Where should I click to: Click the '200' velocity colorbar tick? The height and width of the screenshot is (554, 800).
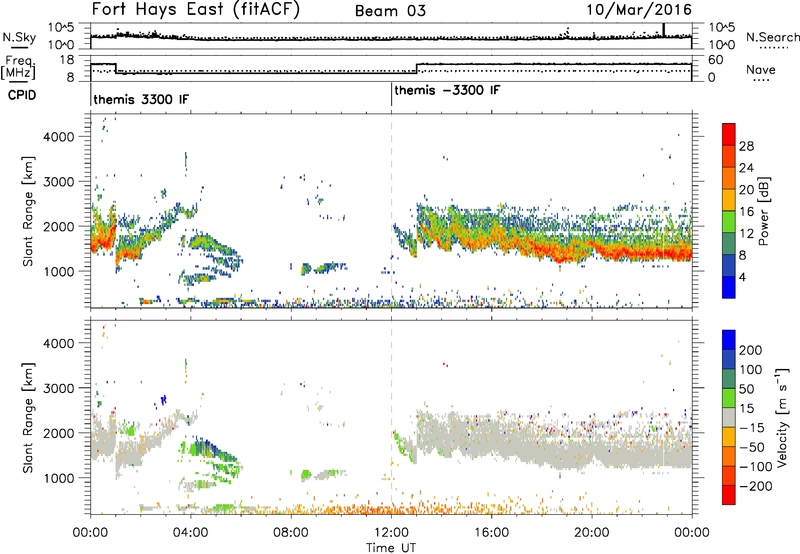(x=751, y=350)
